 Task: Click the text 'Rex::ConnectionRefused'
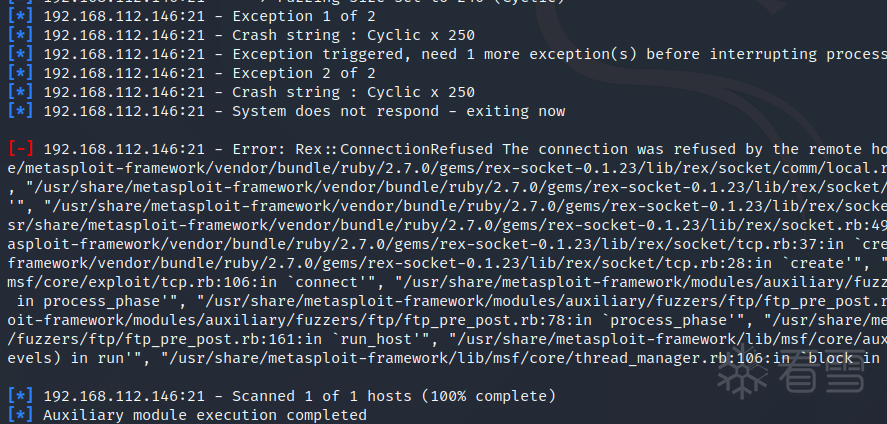394,149
